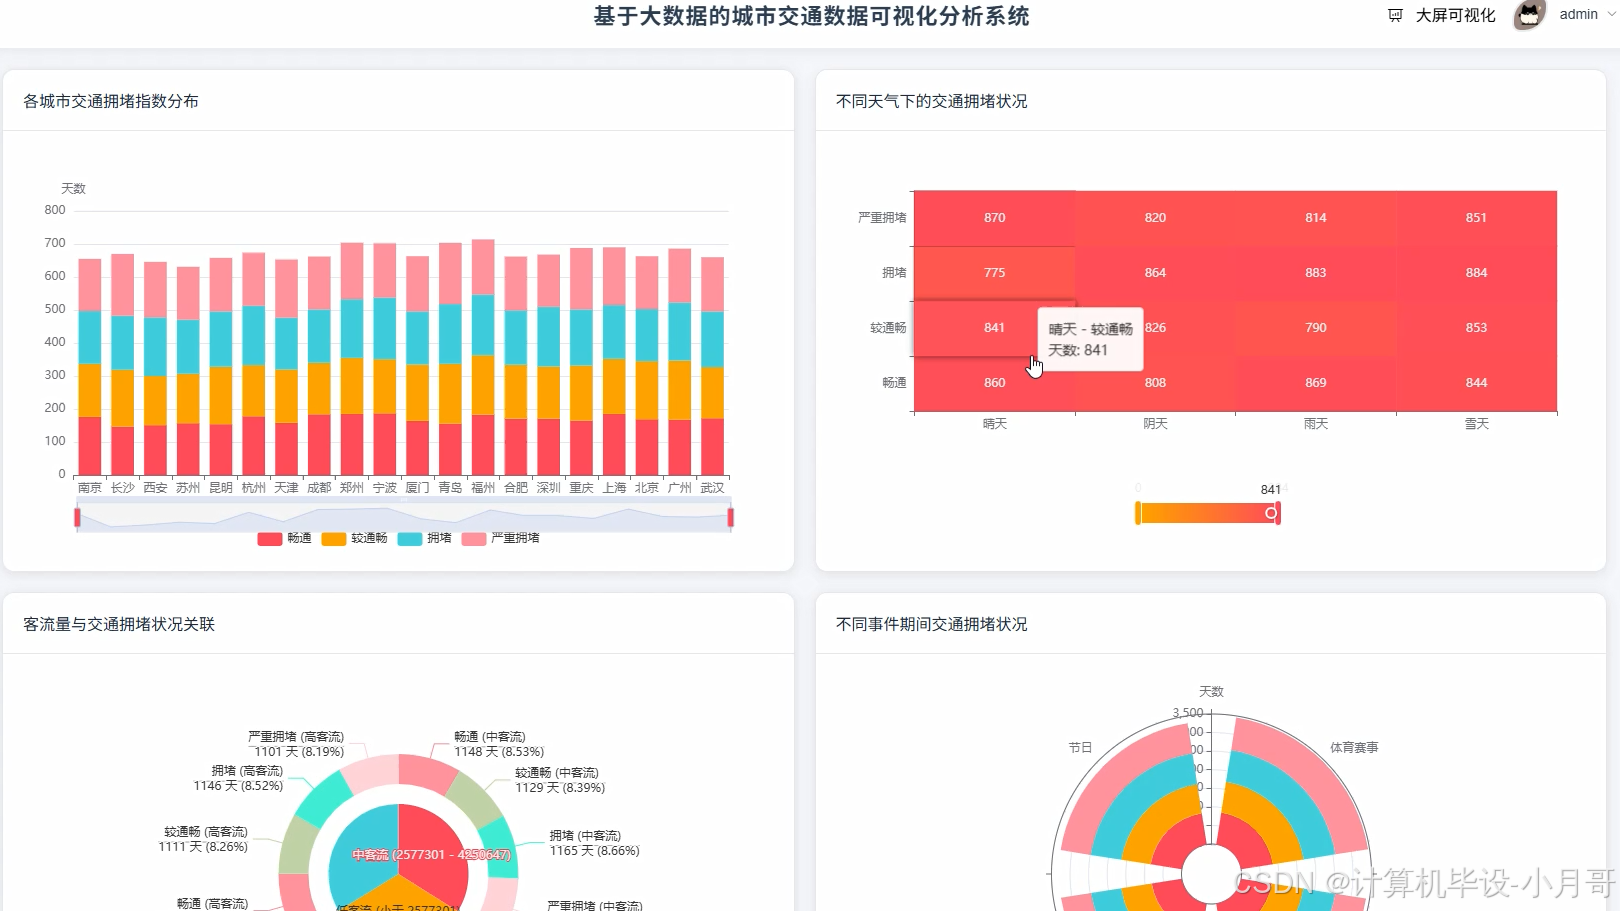The width and height of the screenshot is (1620, 911).
Task: Select heatmap cell 869 for 雨天 畅通
Action: (x=1316, y=383)
